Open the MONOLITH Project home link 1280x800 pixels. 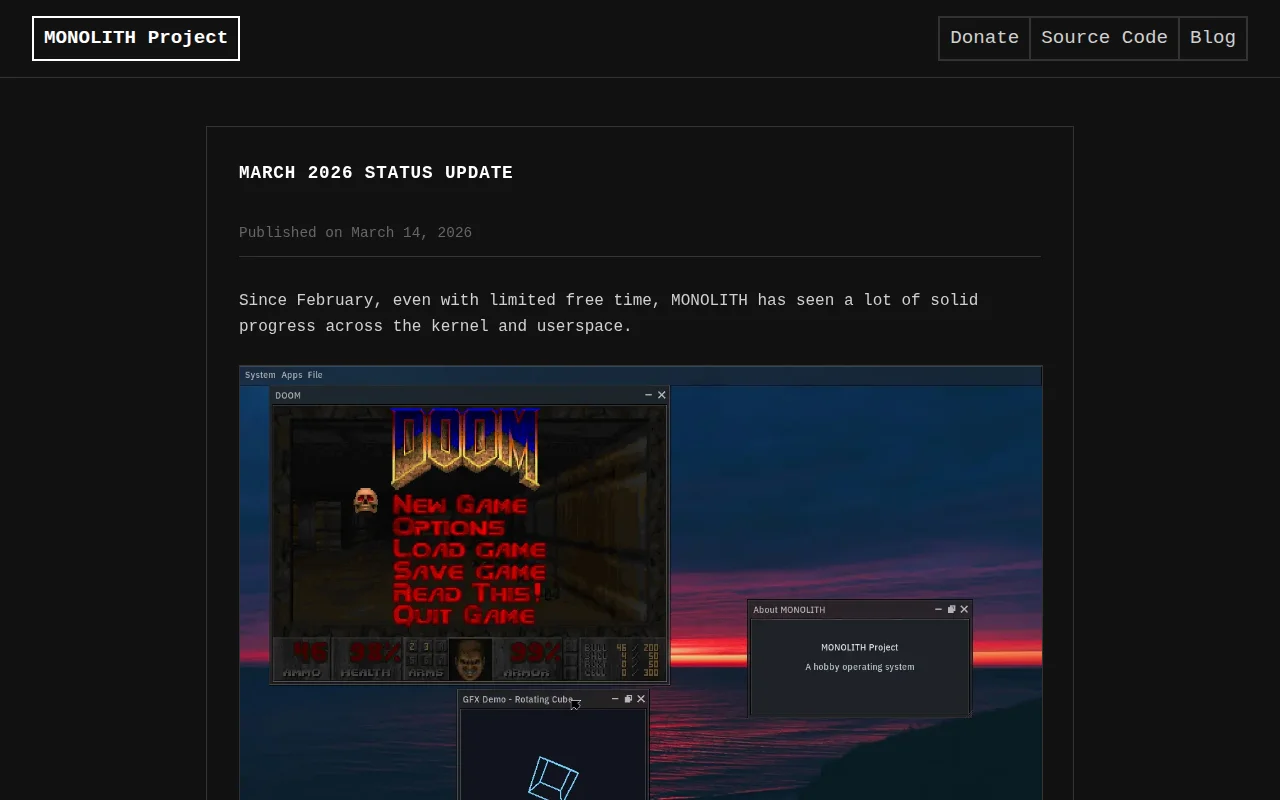click(136, 38)
